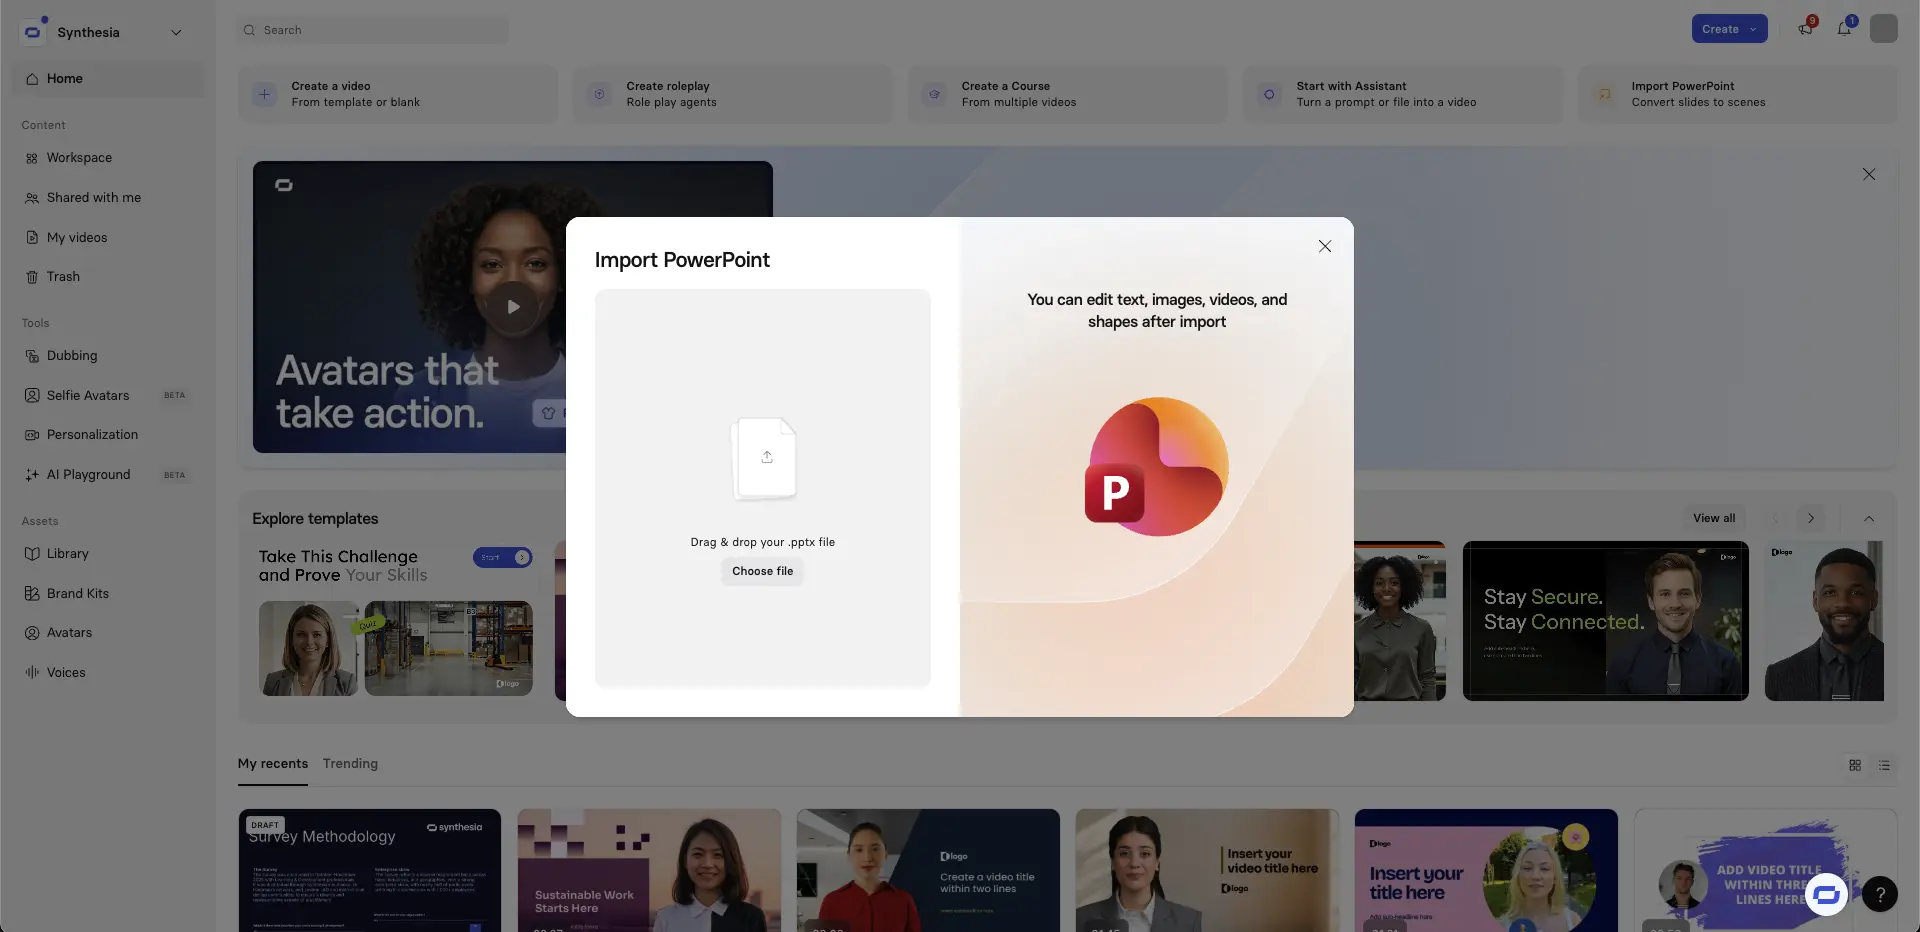Screen dimensions: 1920x932
Task: Switch to the My recents tab
Action: click(x=273, y=764)
